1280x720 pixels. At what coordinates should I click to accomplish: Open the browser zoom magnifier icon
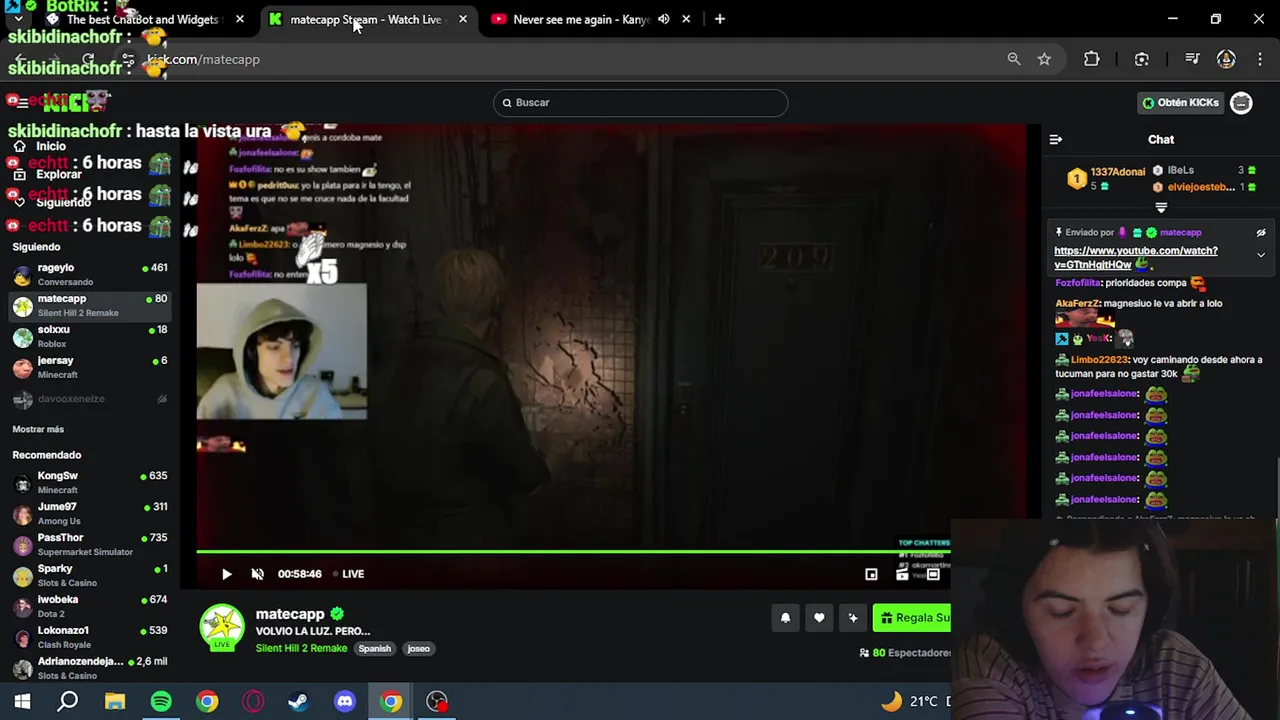[x=1014, y=59]
